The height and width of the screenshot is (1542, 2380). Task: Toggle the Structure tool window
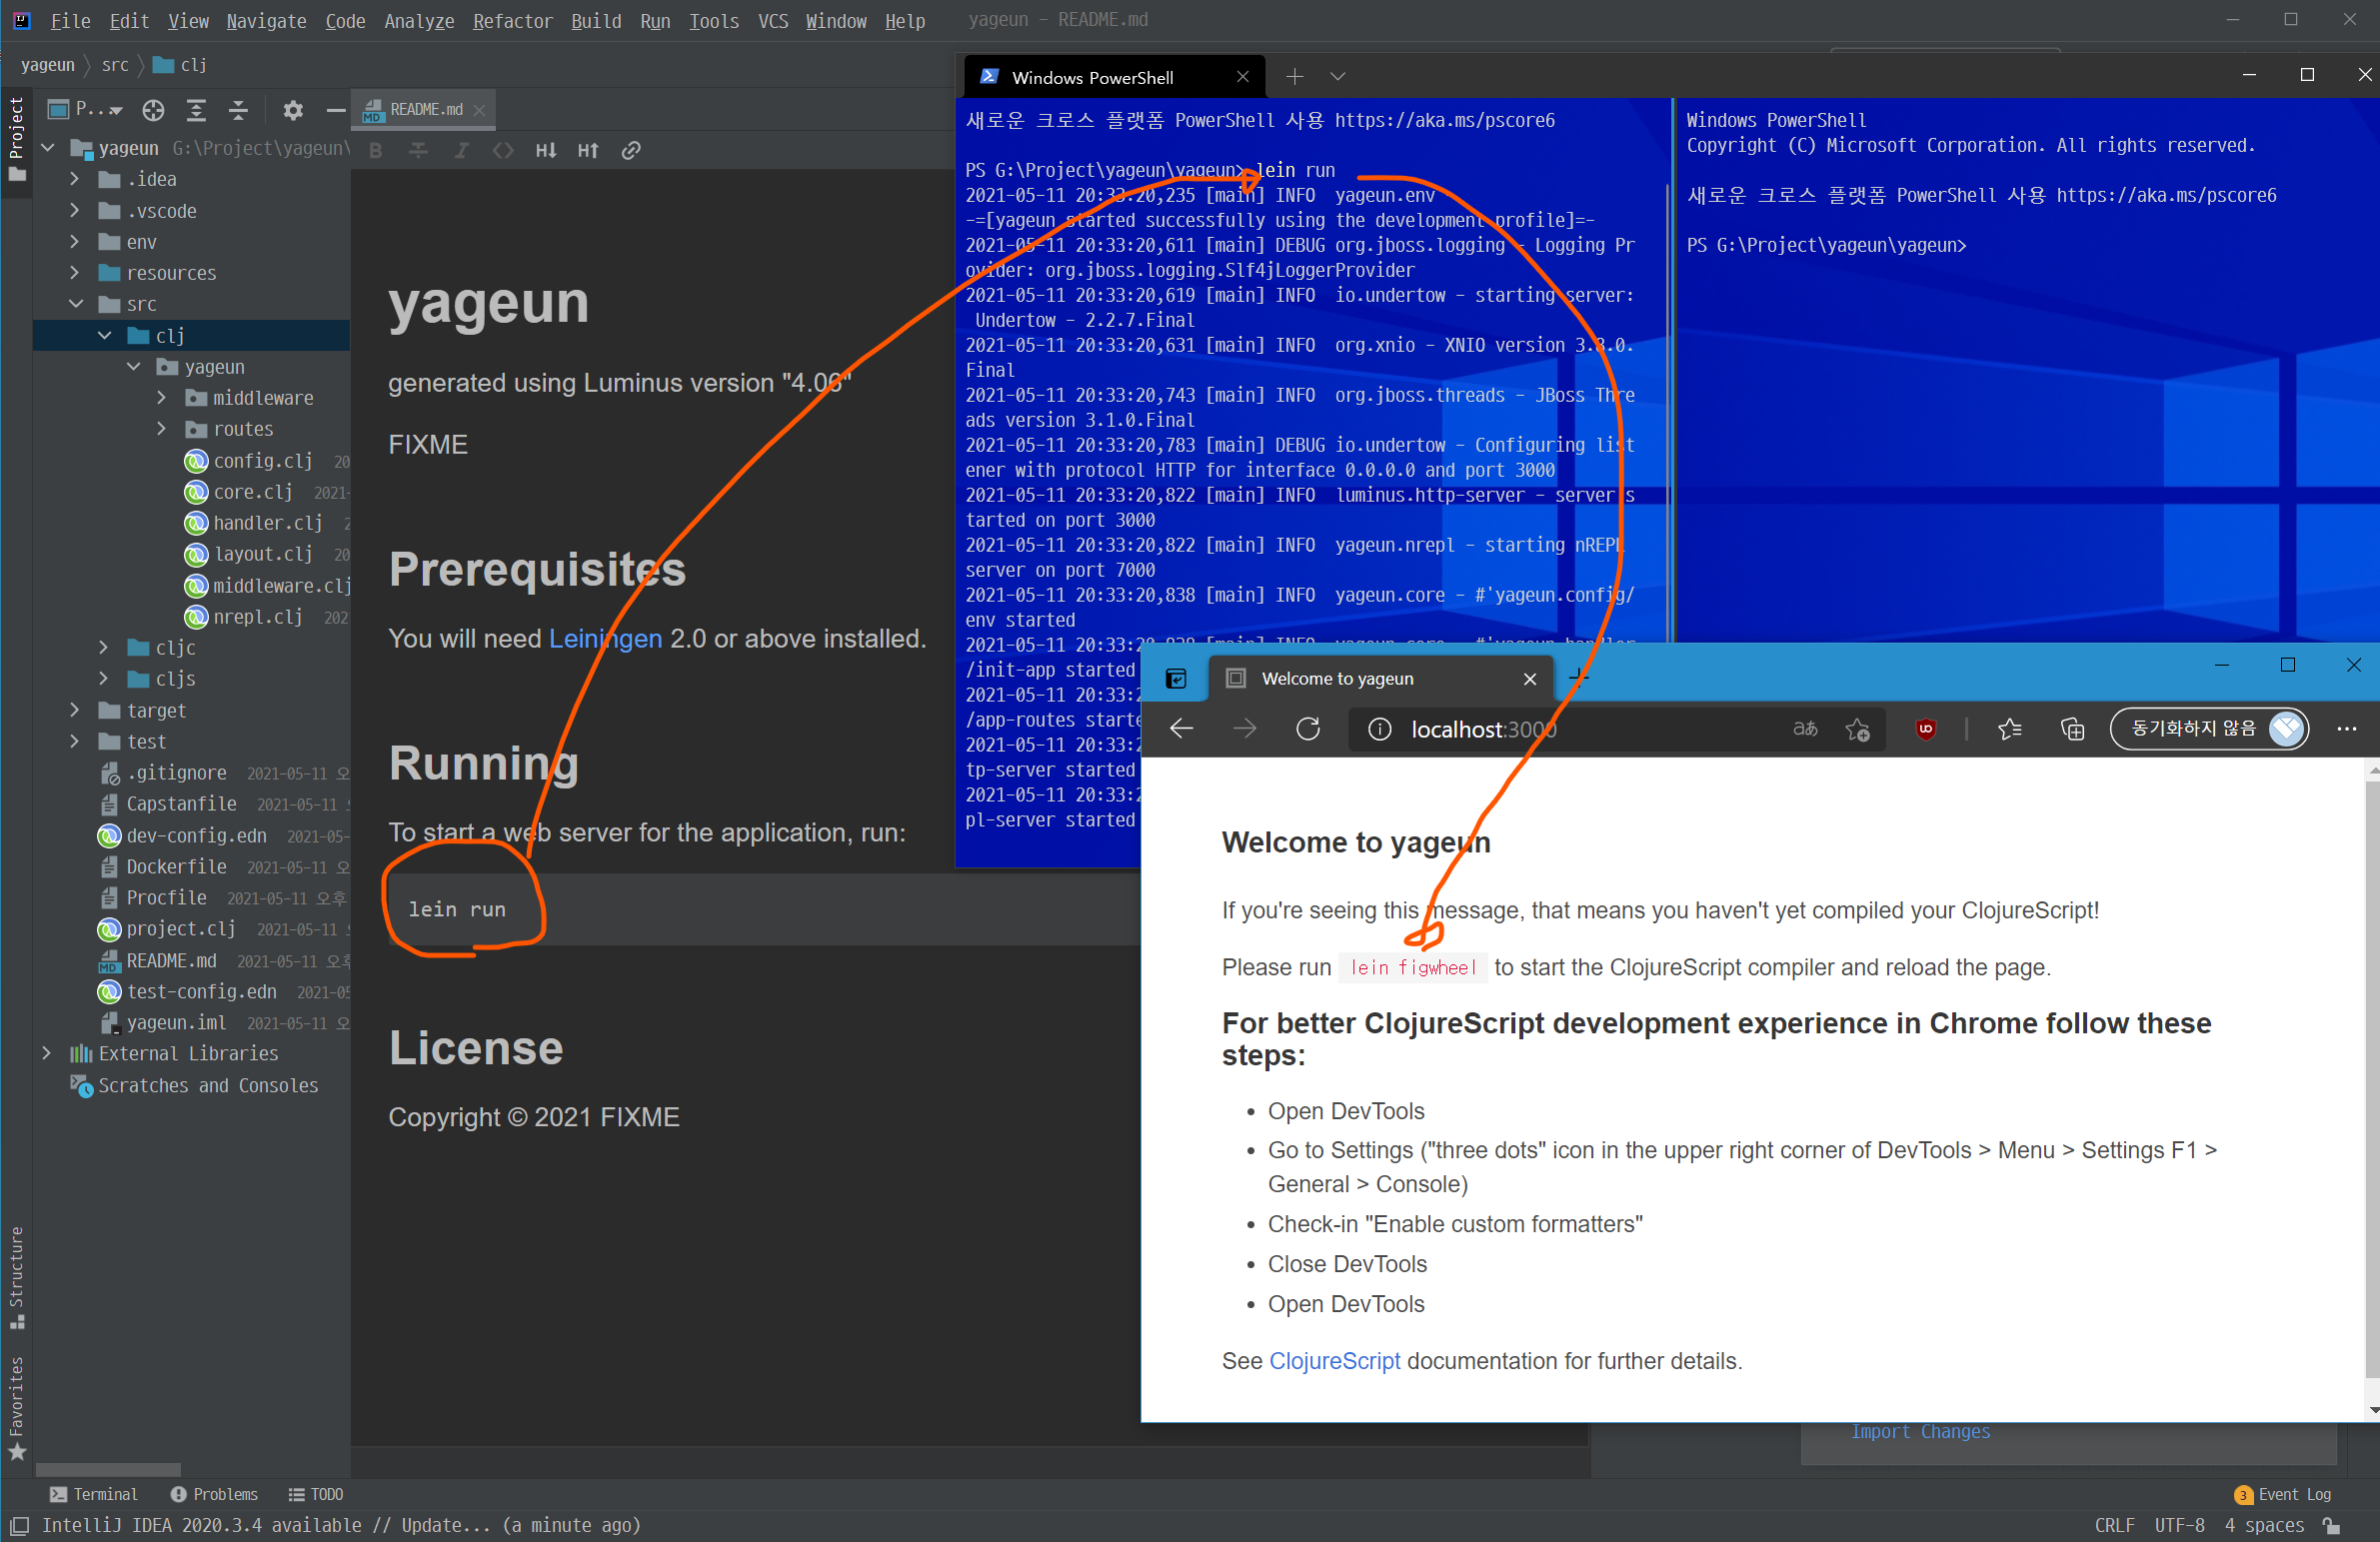coord(16,1276)
